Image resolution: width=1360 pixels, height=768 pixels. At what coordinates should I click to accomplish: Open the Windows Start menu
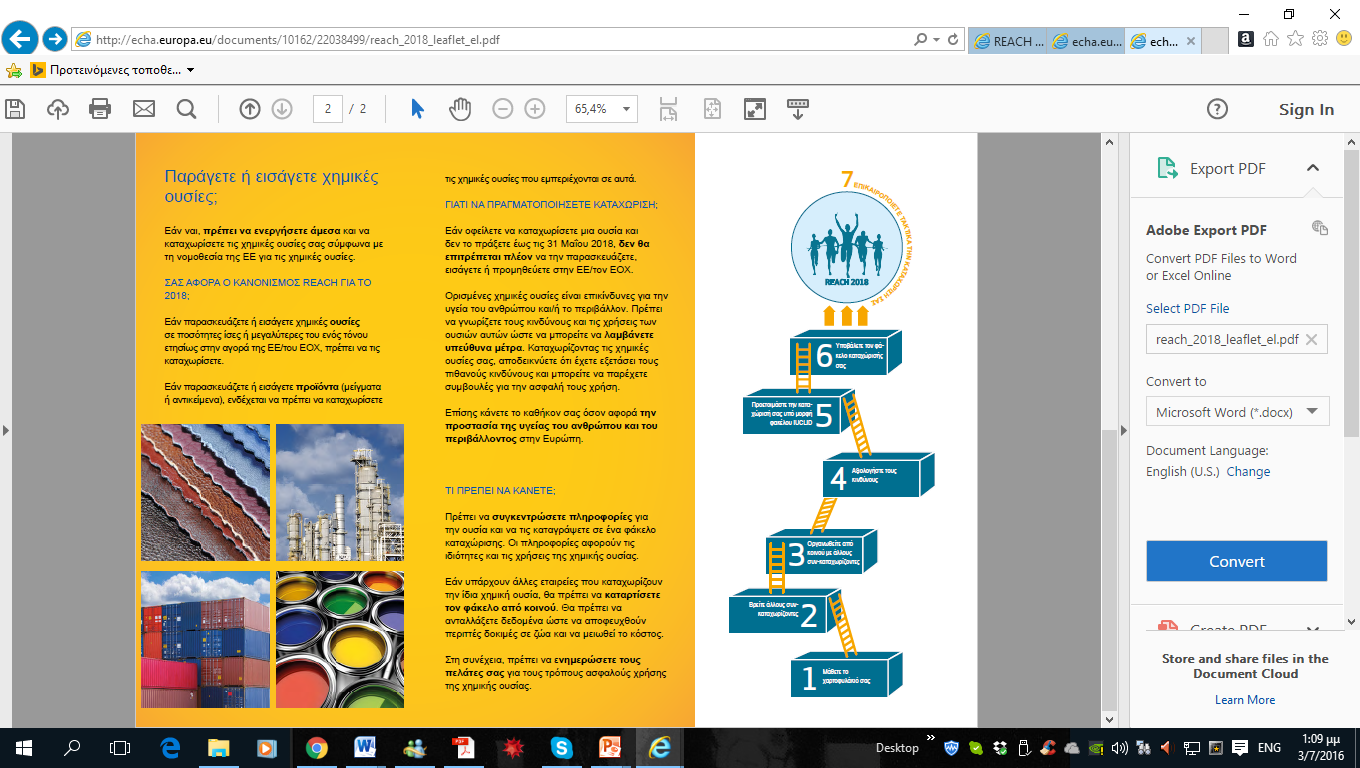point(23,747)
